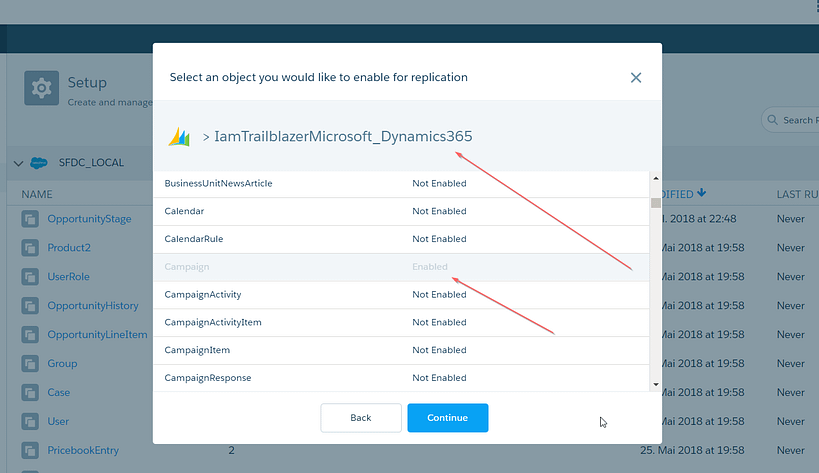Pick the CampaignActivityItem object
The image size is (819, 473).
click(x=401, y=323)
